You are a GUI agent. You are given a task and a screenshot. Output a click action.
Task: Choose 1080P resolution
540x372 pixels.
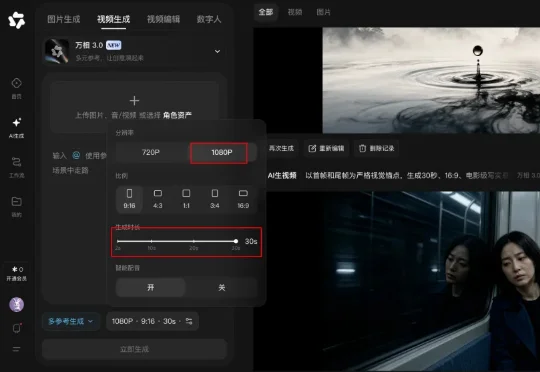222,153
